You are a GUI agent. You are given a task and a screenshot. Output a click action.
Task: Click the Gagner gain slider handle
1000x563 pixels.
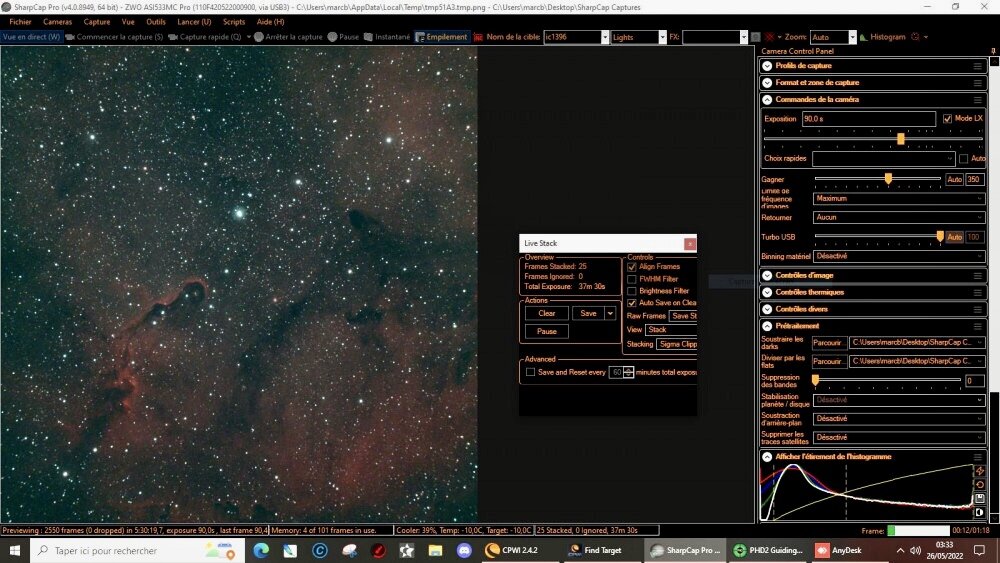click(x=888, y=179)
